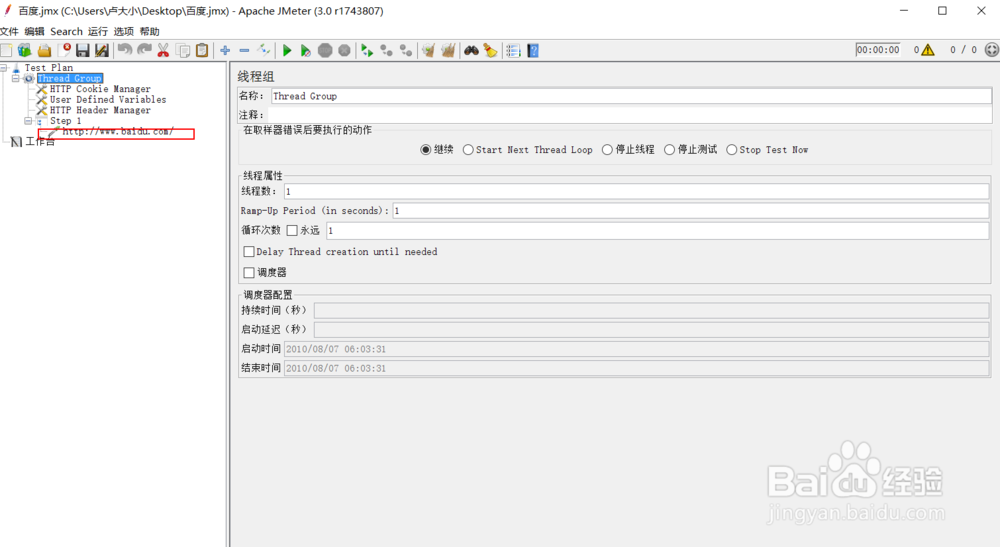The image size is (1000, 547).
Task: Click the 名称 field containing Thread Group
Action: 631,96
